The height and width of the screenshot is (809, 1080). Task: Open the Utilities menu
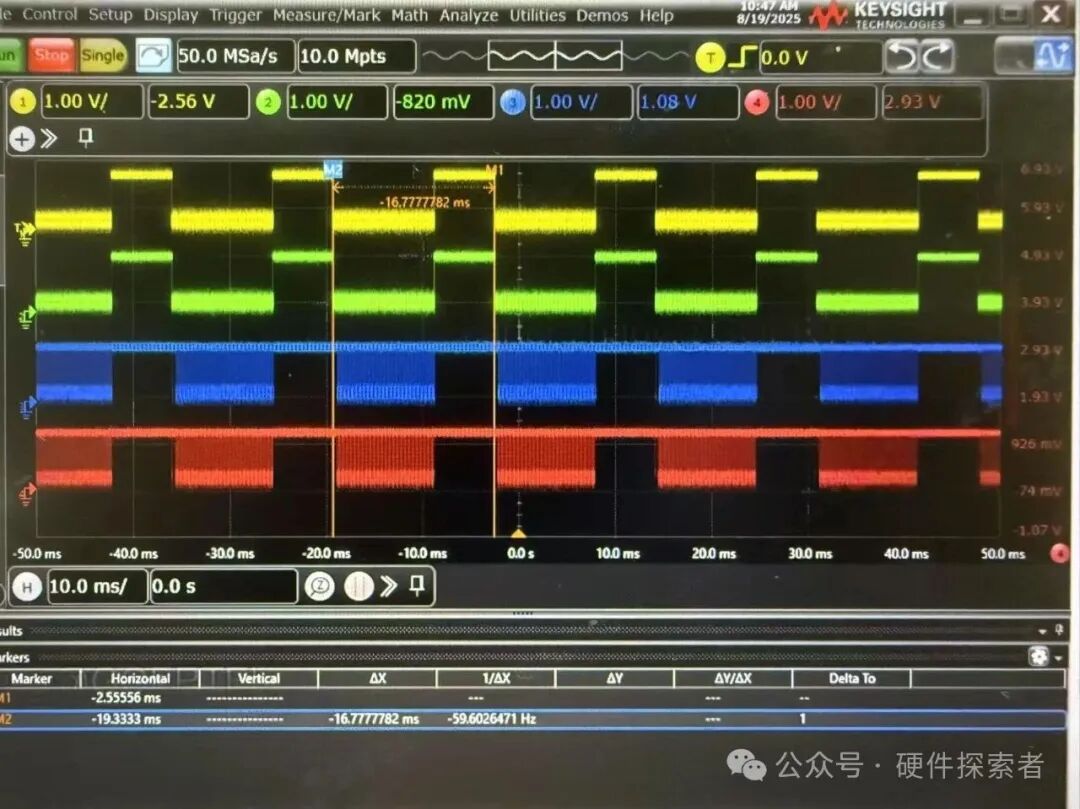(537, 15)
